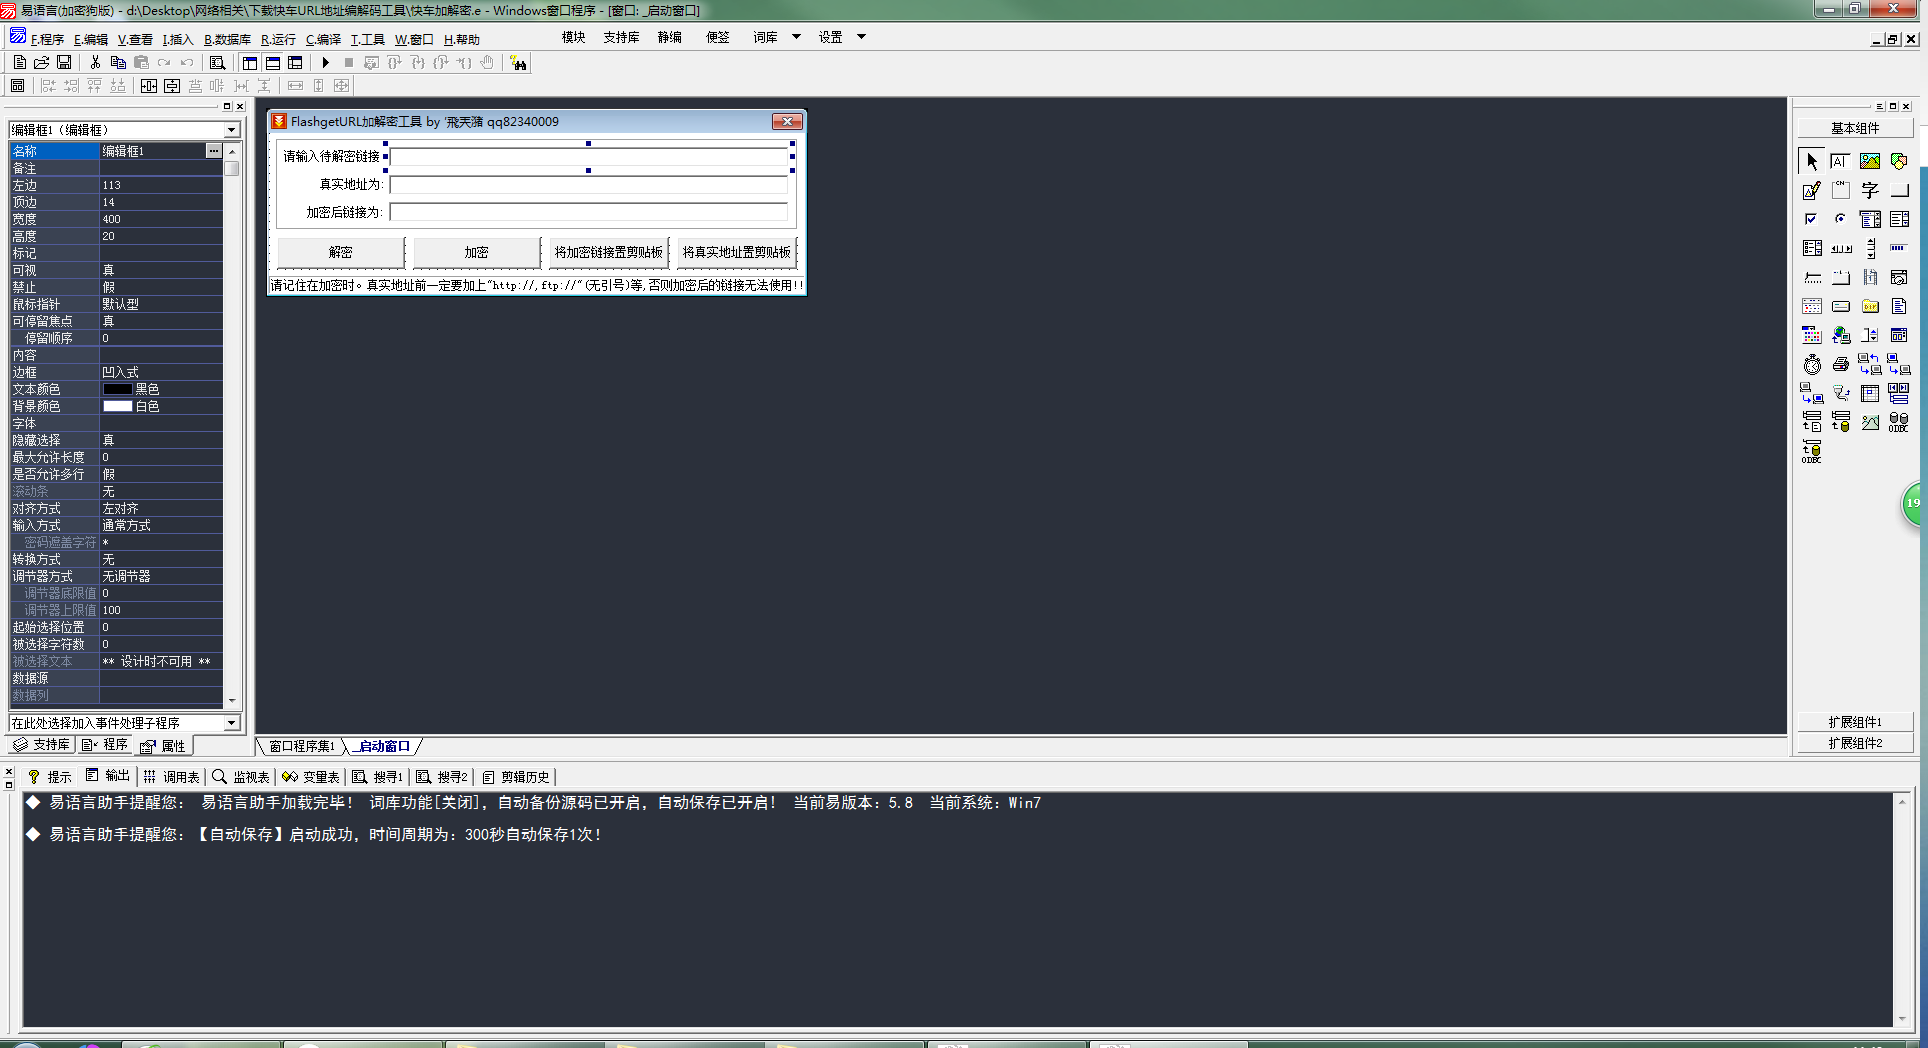The height and width of the screenshot is (1048, 1928).
Task: Click the form preview icon on second toolbar
Action: point(18,86)
